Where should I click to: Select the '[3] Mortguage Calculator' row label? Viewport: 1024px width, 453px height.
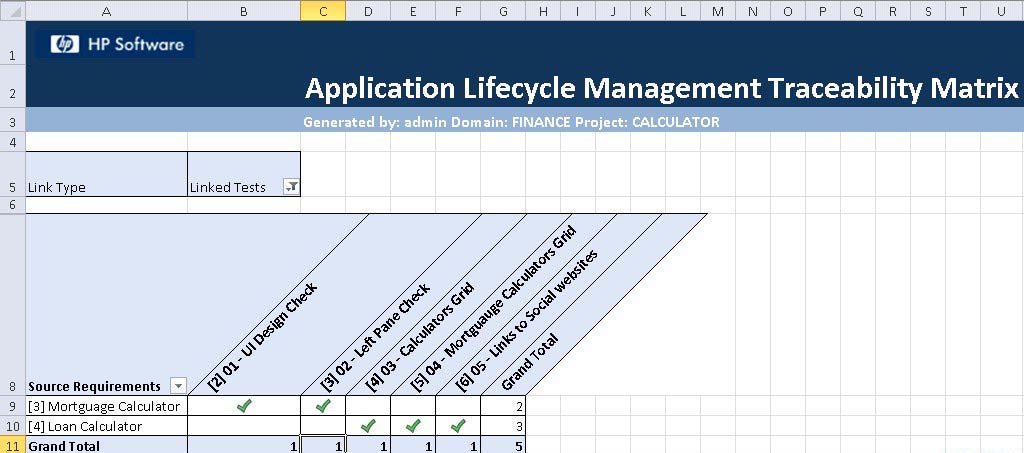click(106, 406)
